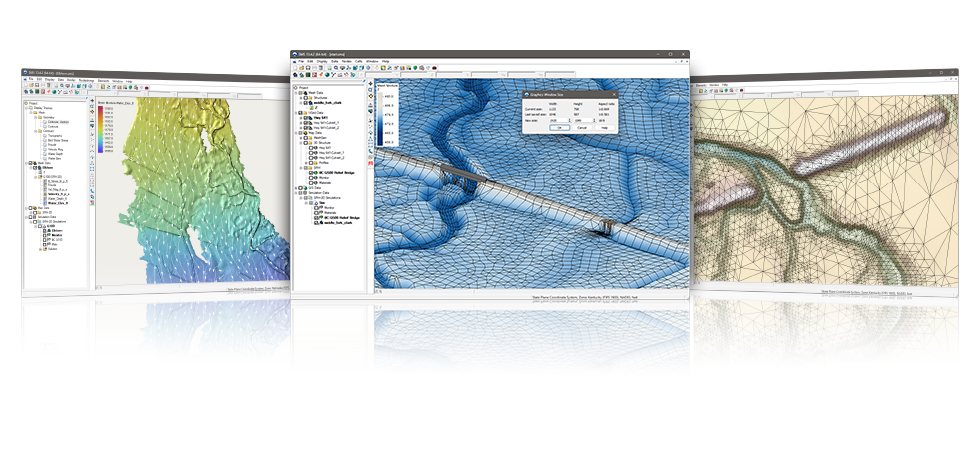980x450 pixels.
Task: Click Cancel in Graphics Window Size dialog
Action: tap(582, 128)
